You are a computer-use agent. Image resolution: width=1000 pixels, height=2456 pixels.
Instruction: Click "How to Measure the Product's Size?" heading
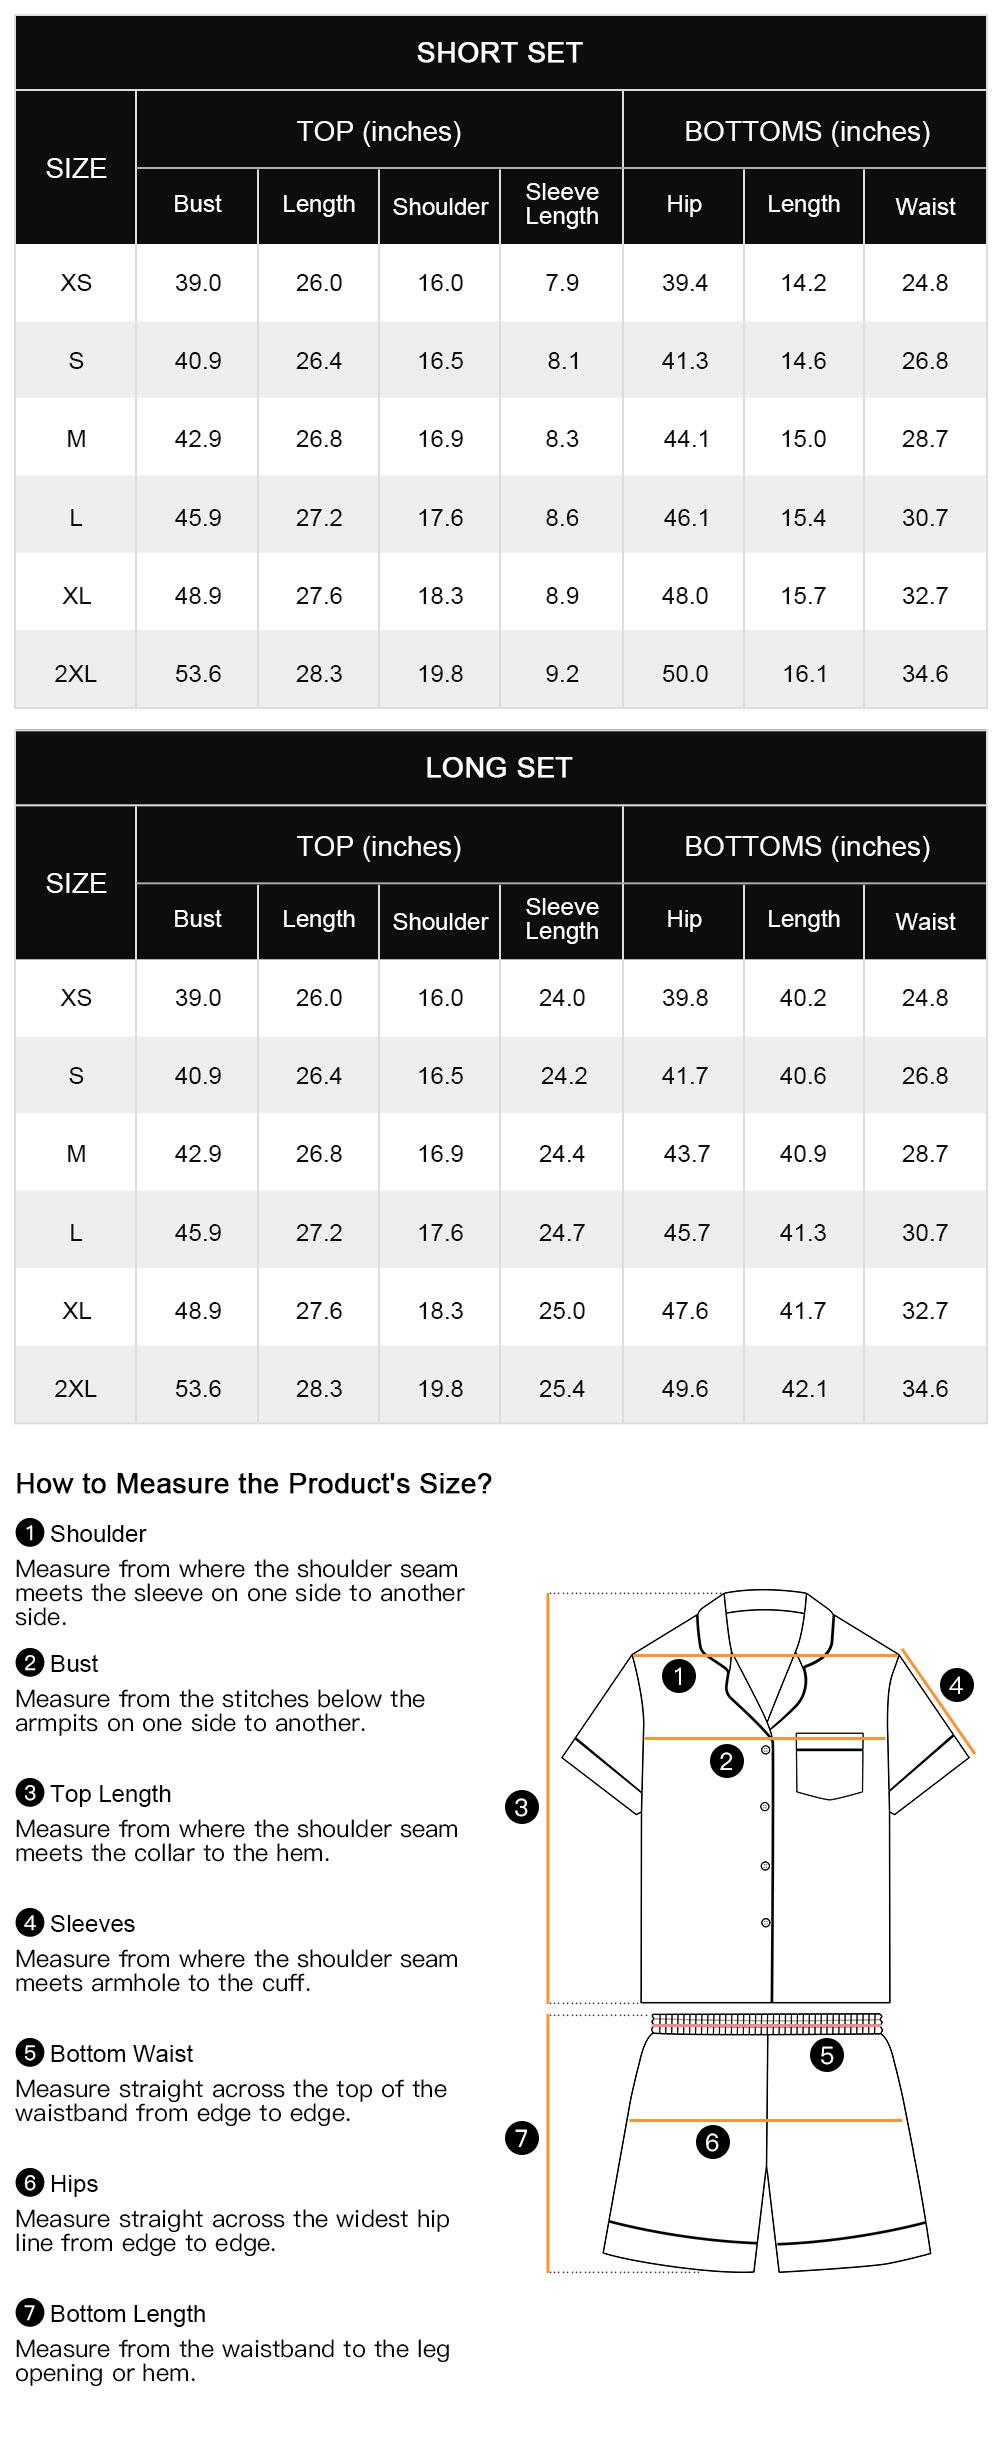click(254, 1483)
